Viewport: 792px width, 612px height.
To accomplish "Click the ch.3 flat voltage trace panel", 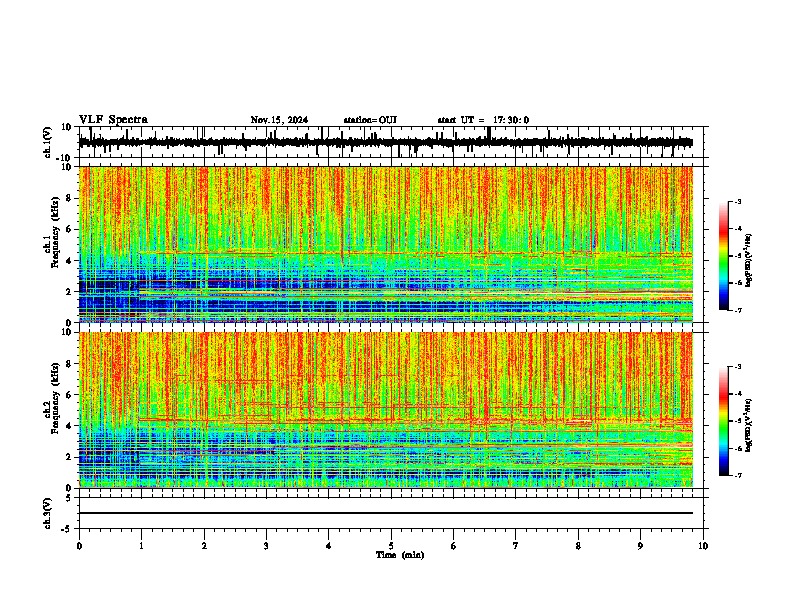I will (x=391, y=513).
